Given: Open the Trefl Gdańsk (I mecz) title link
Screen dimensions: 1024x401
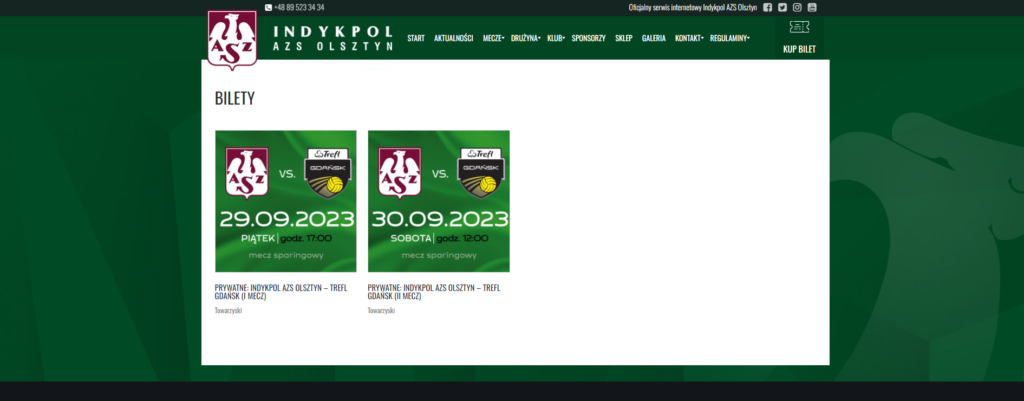Looking at the screenshot, I should pyautogui.click(x=281, y=291).
